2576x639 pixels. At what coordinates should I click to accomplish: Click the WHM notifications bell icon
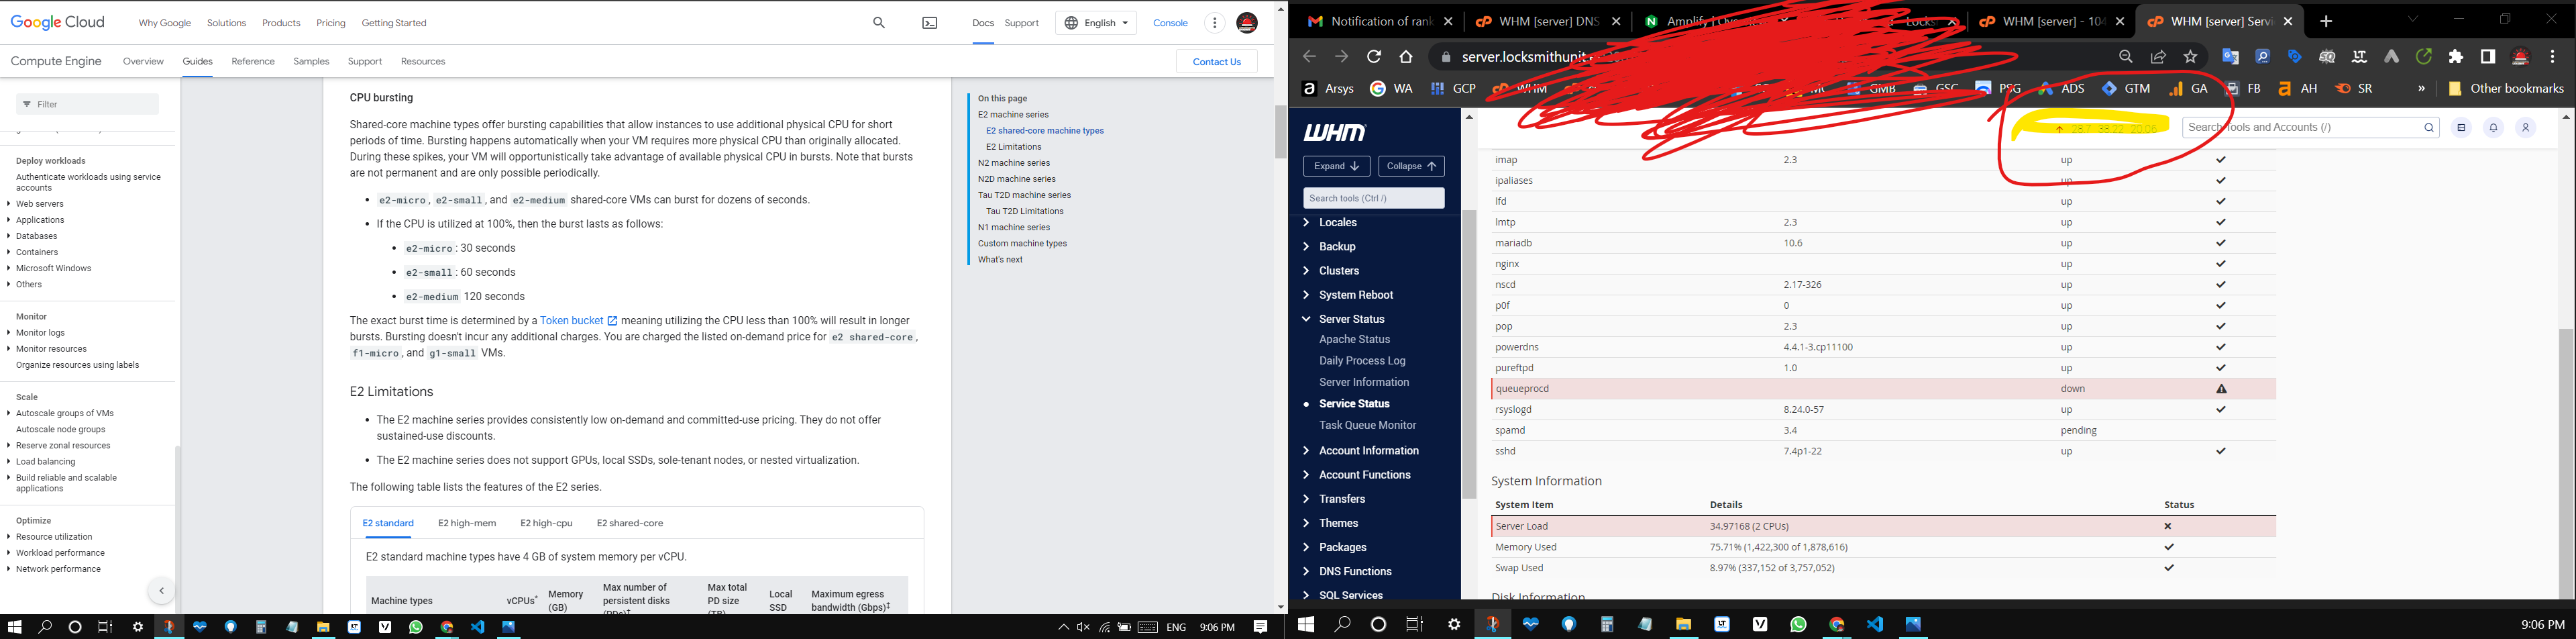(2493, 128)
